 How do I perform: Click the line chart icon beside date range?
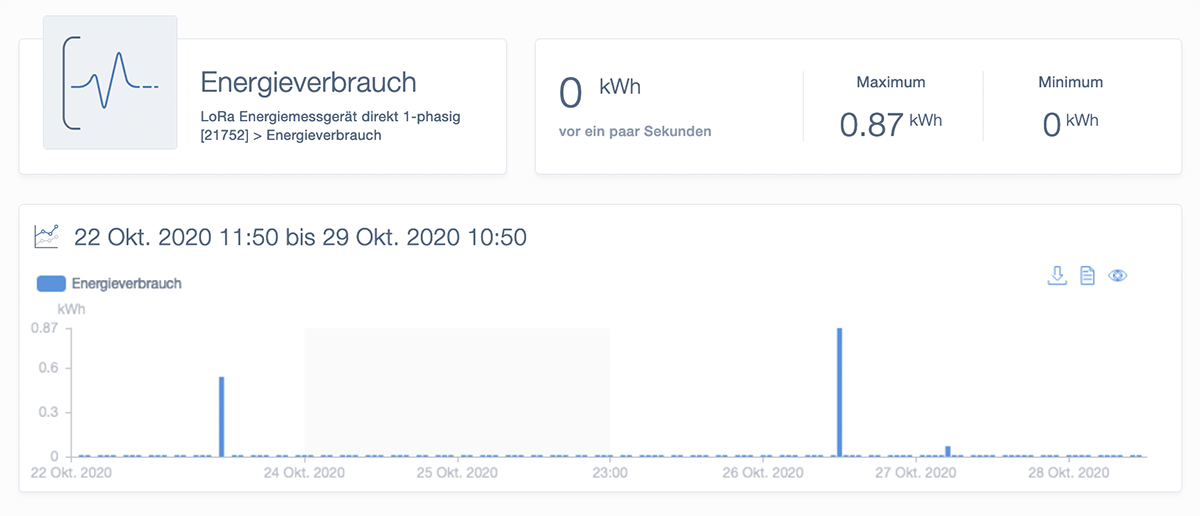[46, 237]
